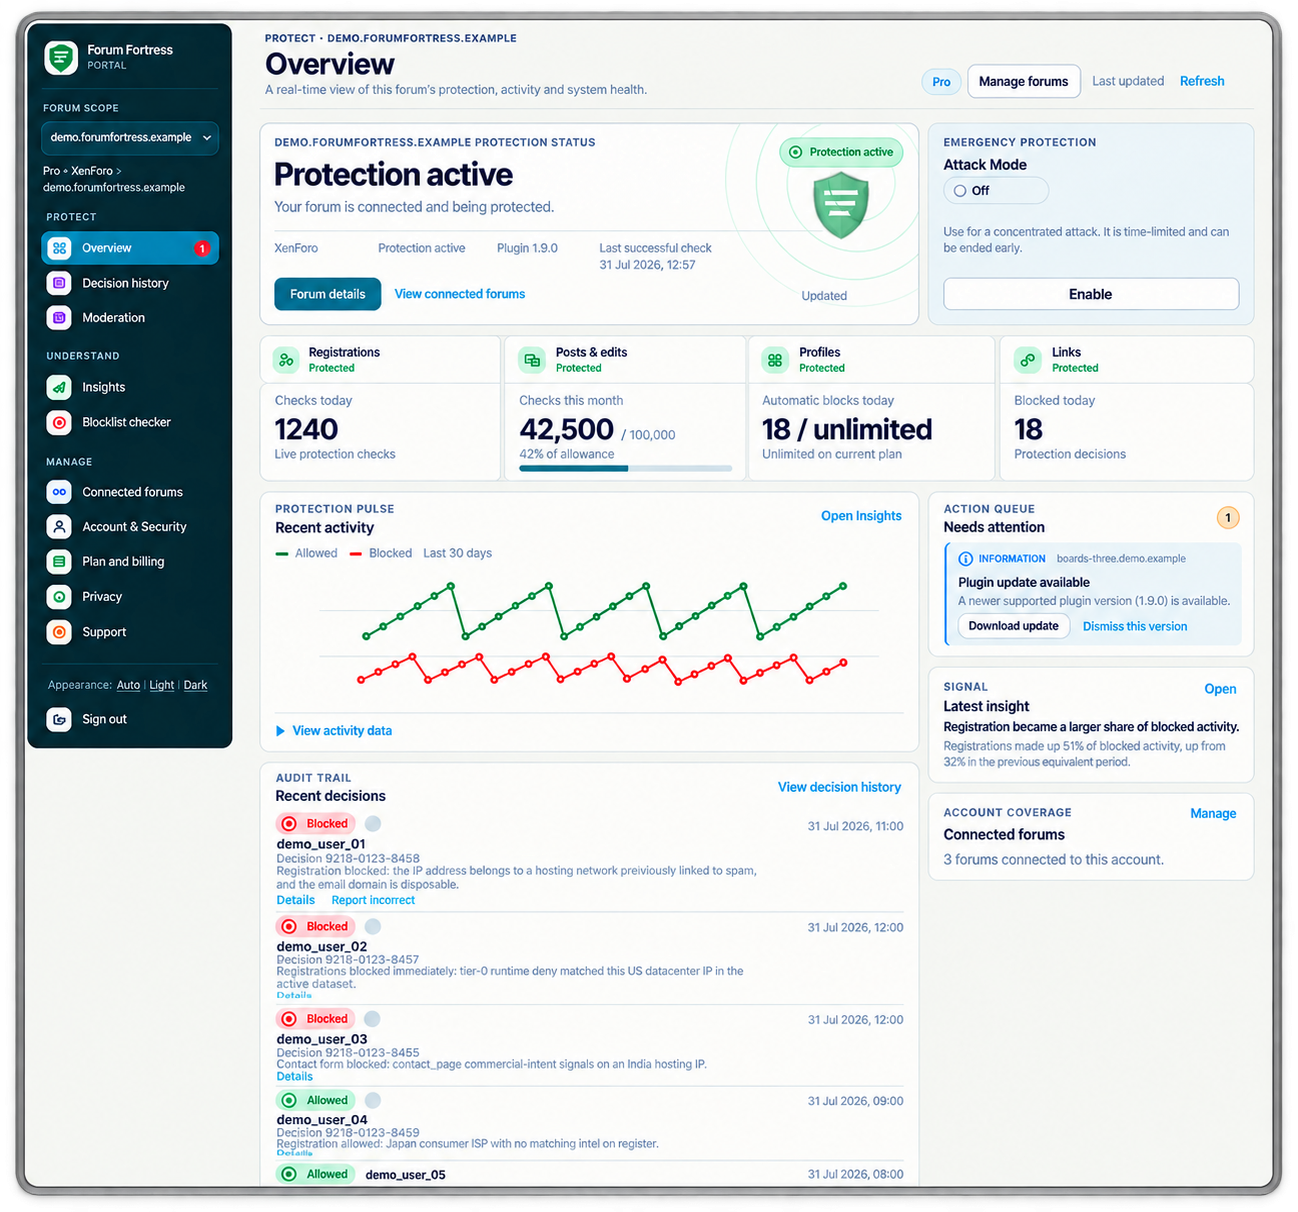Viewport: 1298px width, 1212px height.
Task: Open Decision history page
Action: click(x=130, y=283)
